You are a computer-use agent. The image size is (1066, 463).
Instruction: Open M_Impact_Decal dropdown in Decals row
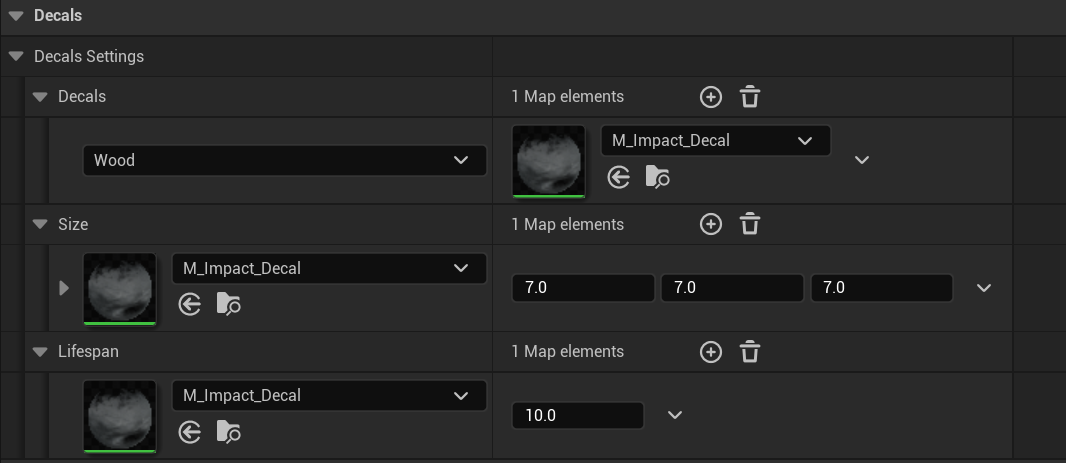pos(715,141)
